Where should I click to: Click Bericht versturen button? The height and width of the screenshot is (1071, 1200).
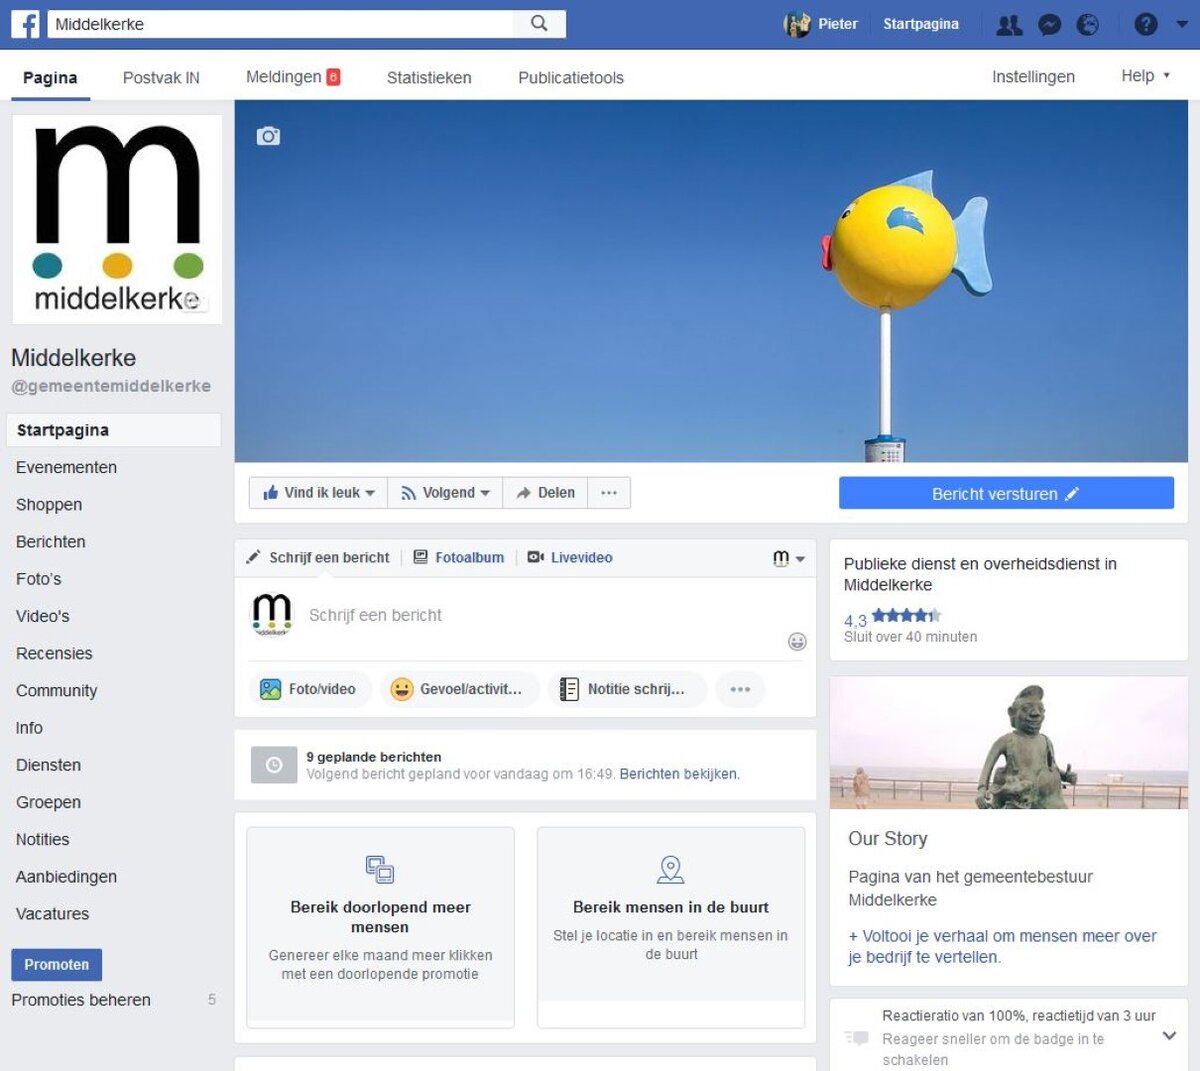1006,493
